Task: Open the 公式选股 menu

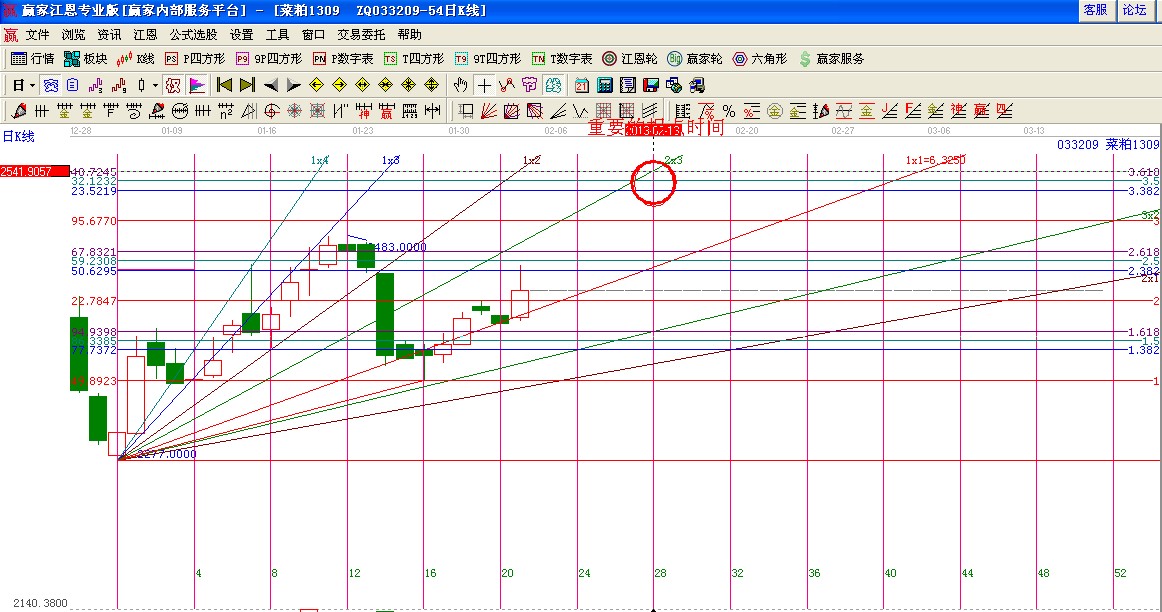Action: pos(193,34)
